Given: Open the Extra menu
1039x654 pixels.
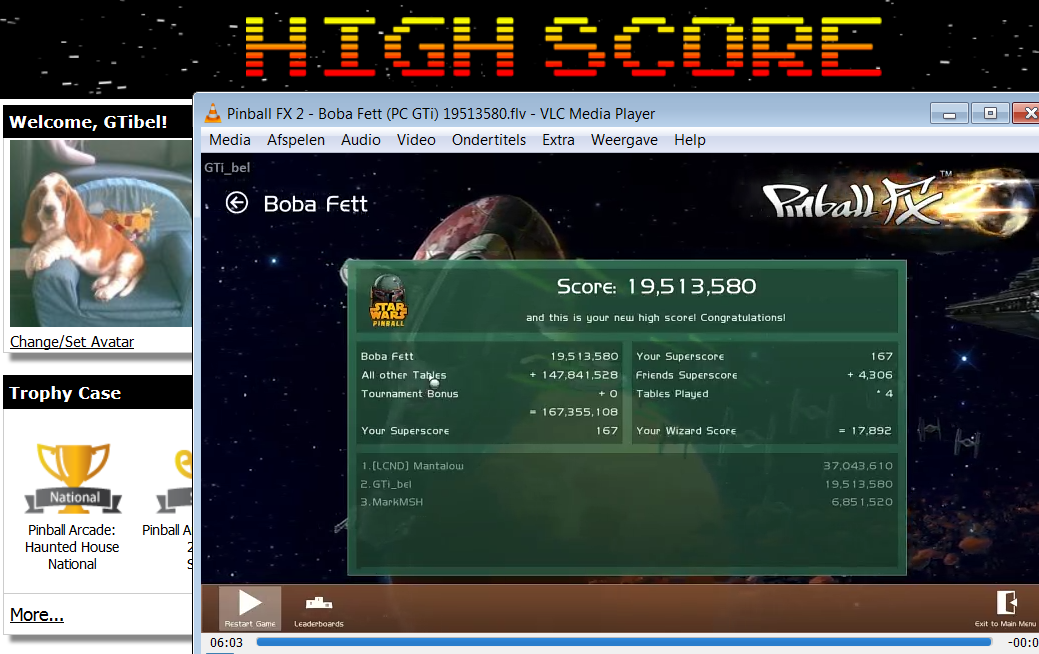Looking at the screenshot, I should pos(558,140).
